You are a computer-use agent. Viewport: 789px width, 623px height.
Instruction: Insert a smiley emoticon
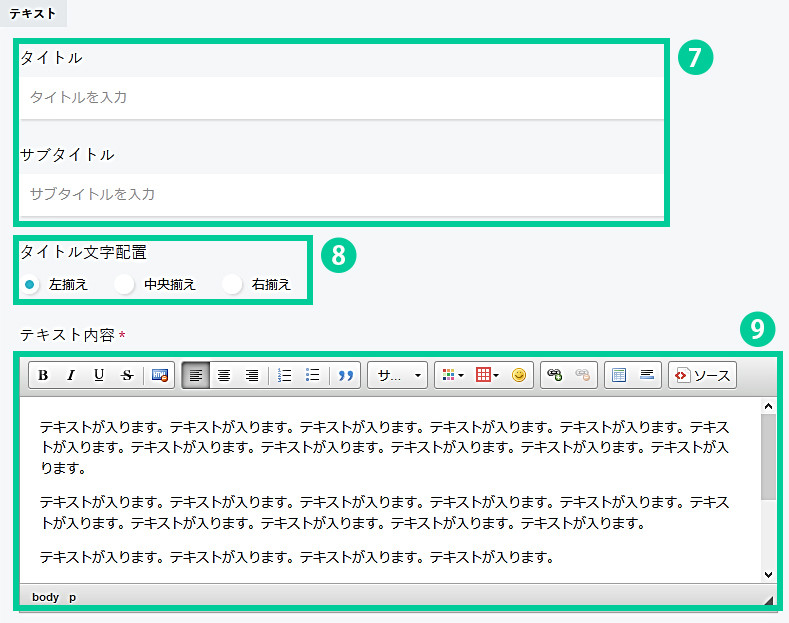[519, 375]
